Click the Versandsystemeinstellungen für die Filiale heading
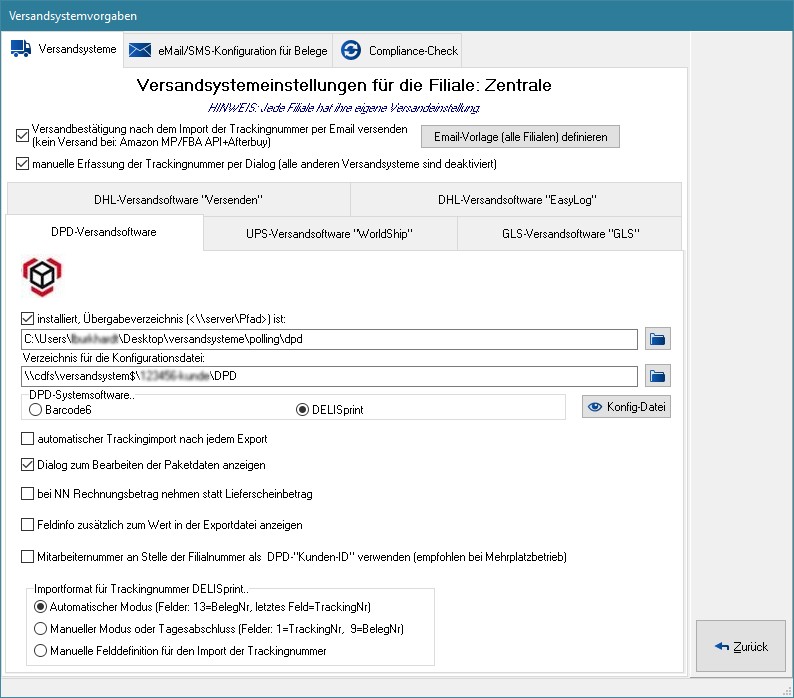The width and height of the screenshot is (794, 698). (344, 85)
